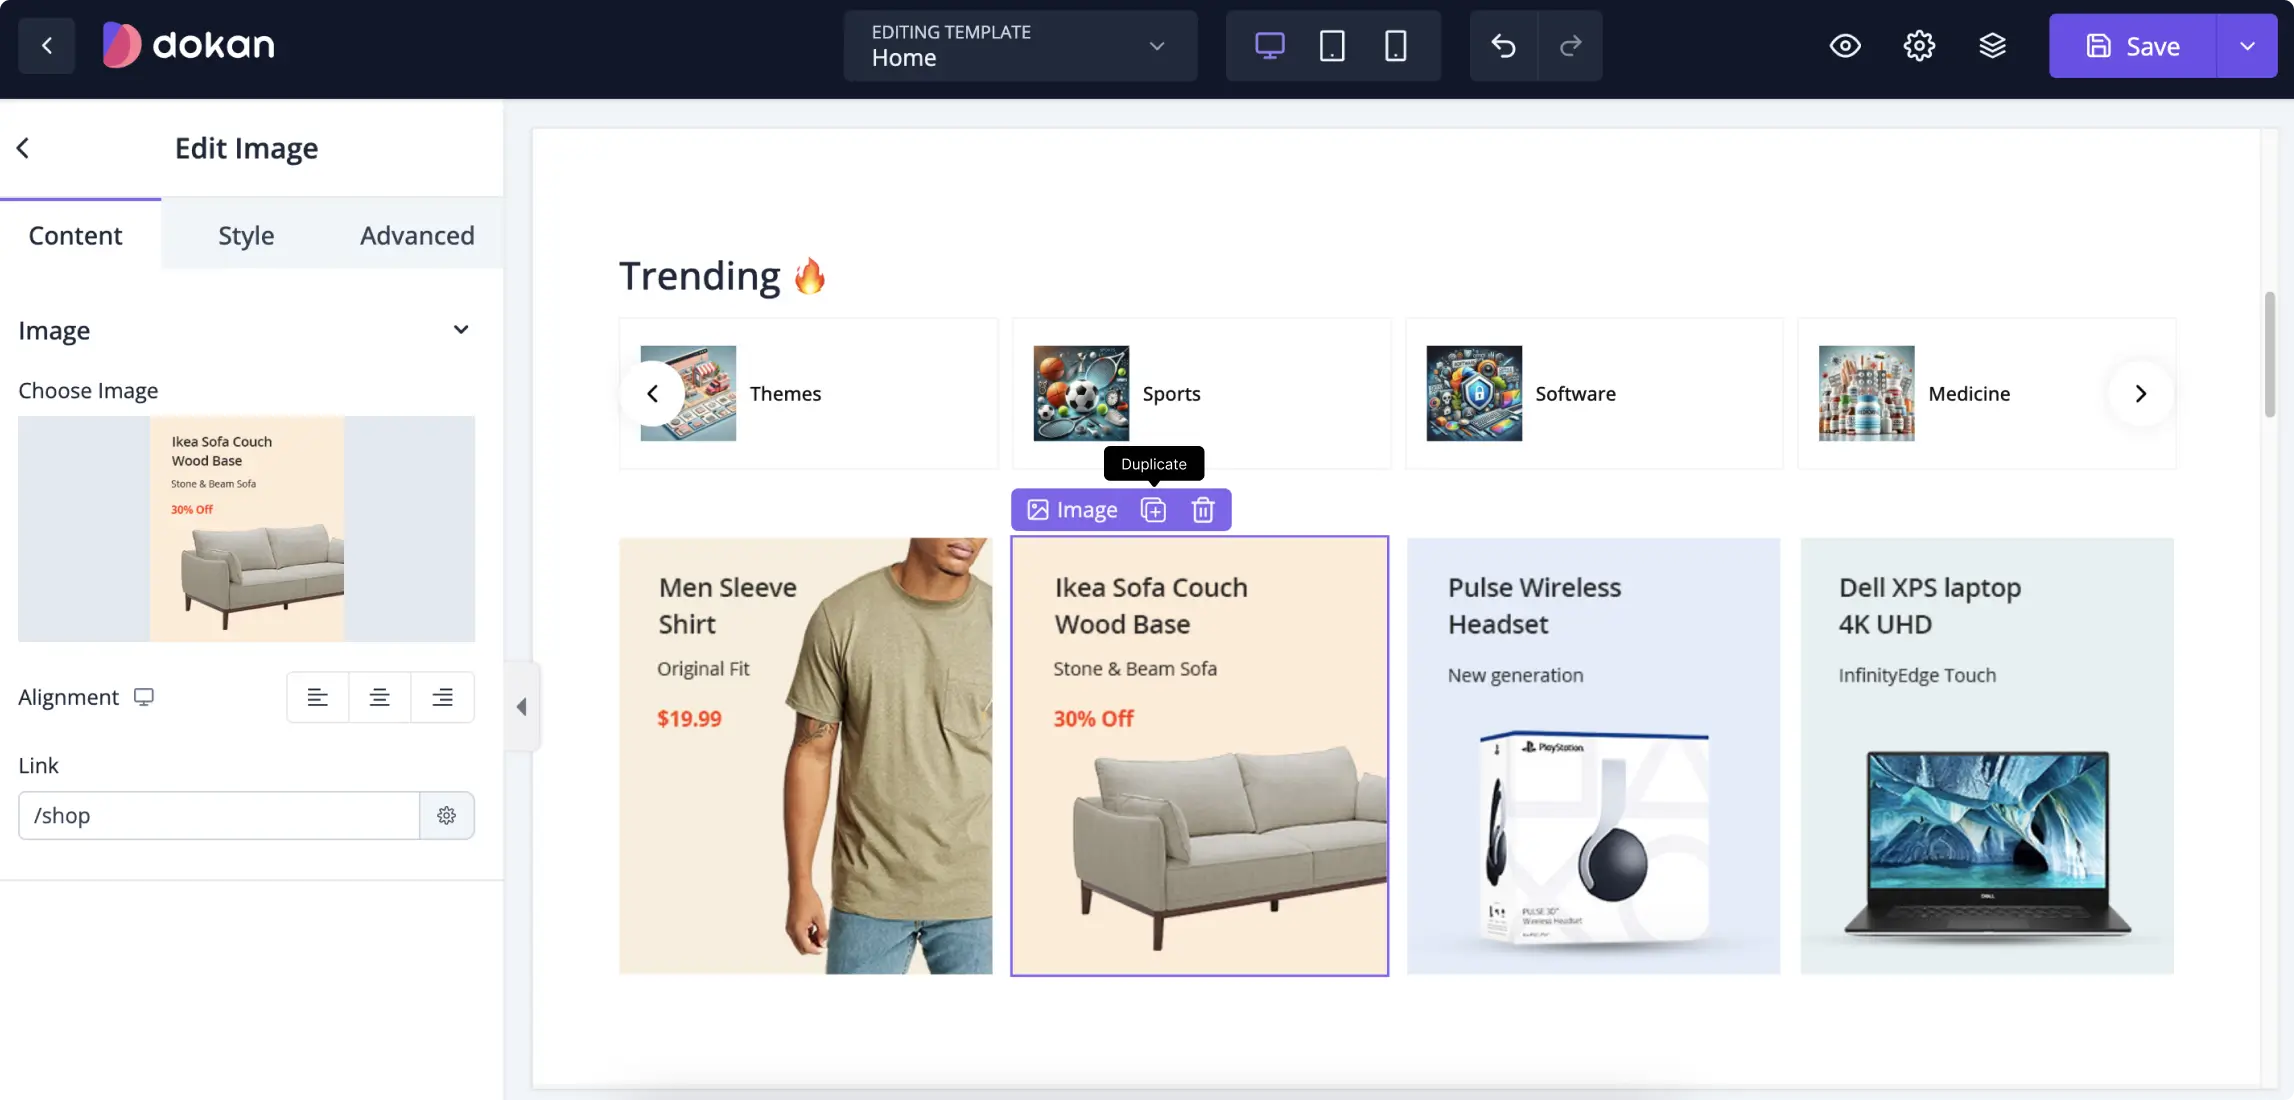This screenshot has height=1100, width=2294.
Task: Select the desktop view icon
Action: [1268, 45]
